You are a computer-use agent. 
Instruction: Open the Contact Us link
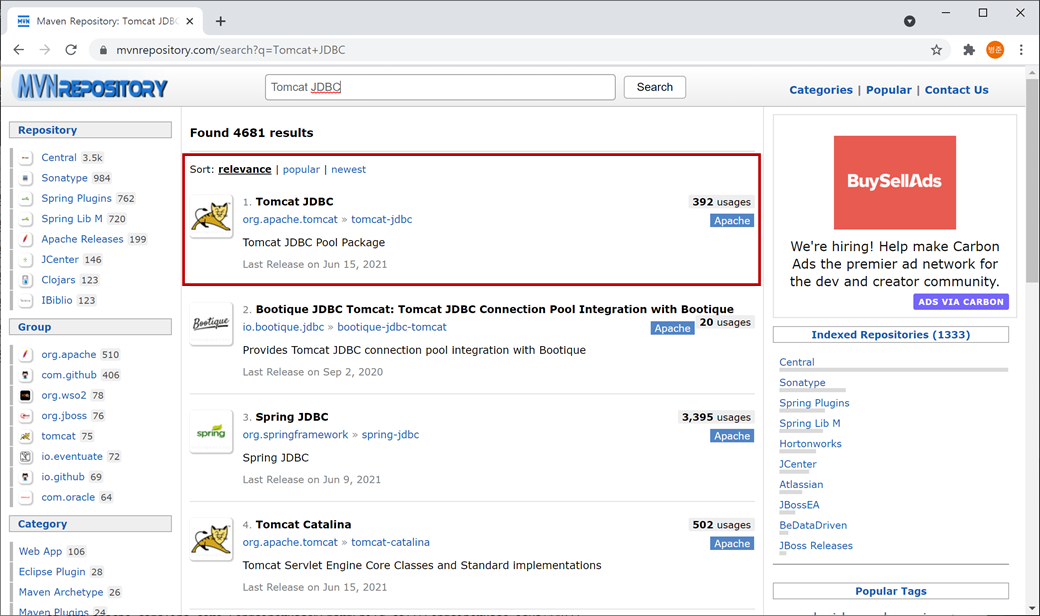pyautogui.click(x=956, y=90)
